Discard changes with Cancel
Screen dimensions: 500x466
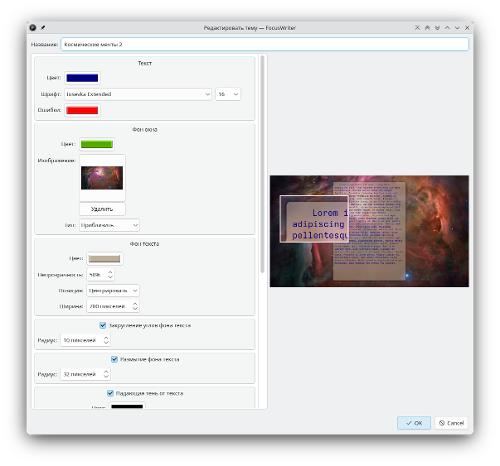[x=451, y=423]
